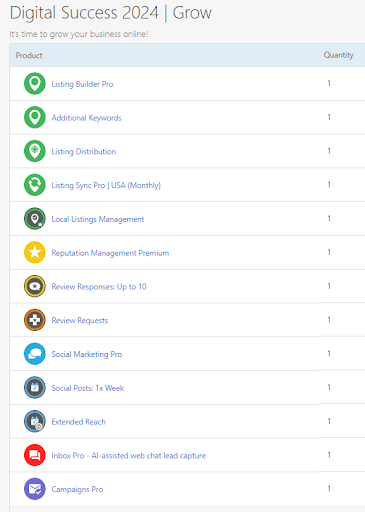Click the Extended Reach icon
The width and height of the screenshot is (365, 512).
[x=35, y=421]
